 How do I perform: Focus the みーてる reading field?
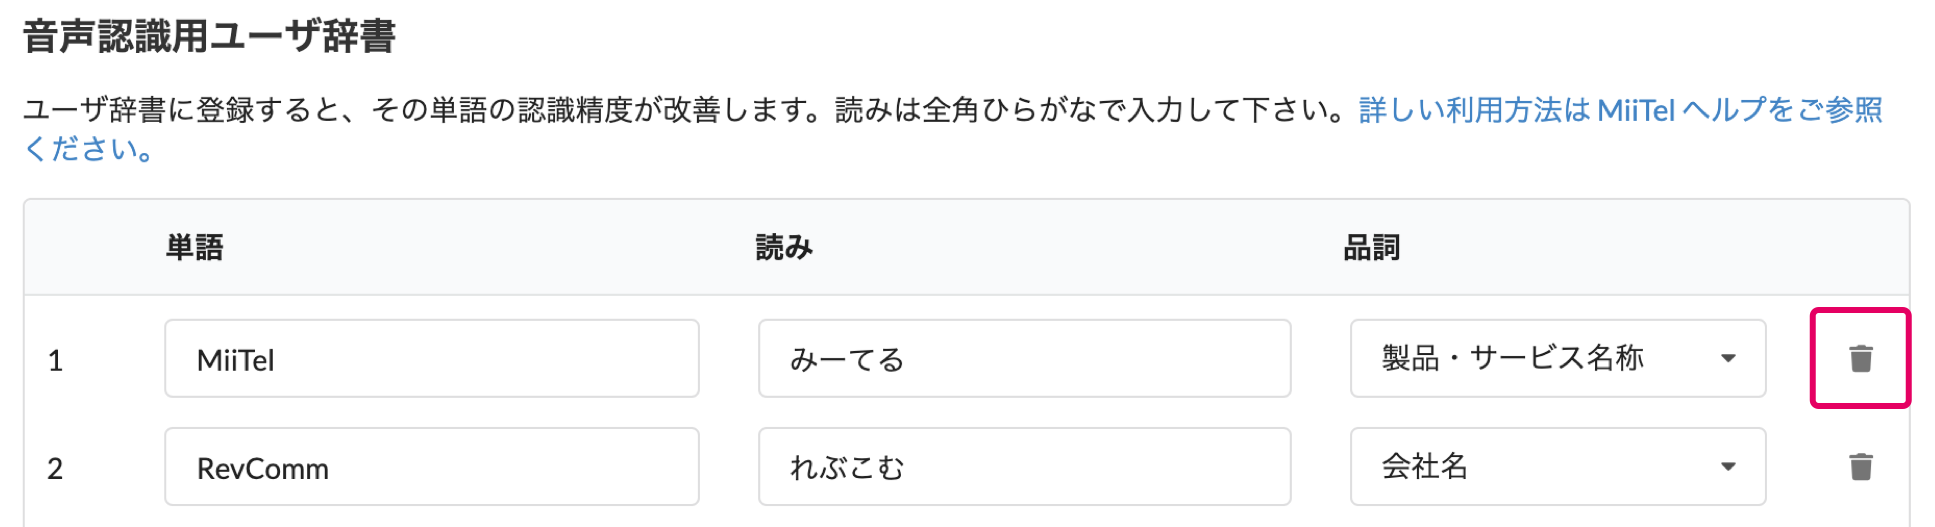click(1024, 358)
